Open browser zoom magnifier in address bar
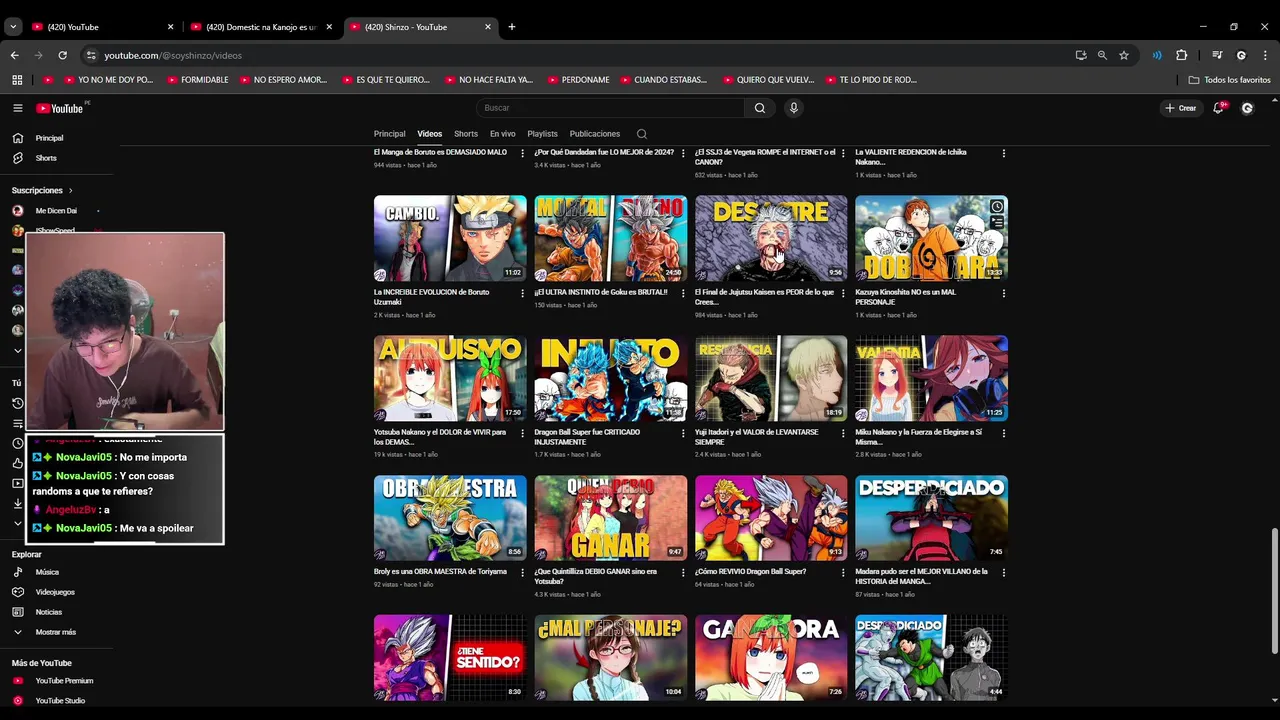Screen dimensions: 1280x720 [1102, 55]
